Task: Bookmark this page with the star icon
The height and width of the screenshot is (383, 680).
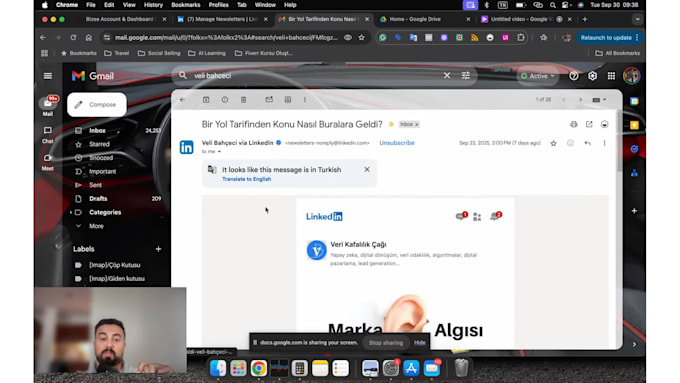Action: [x=362, y=38]
